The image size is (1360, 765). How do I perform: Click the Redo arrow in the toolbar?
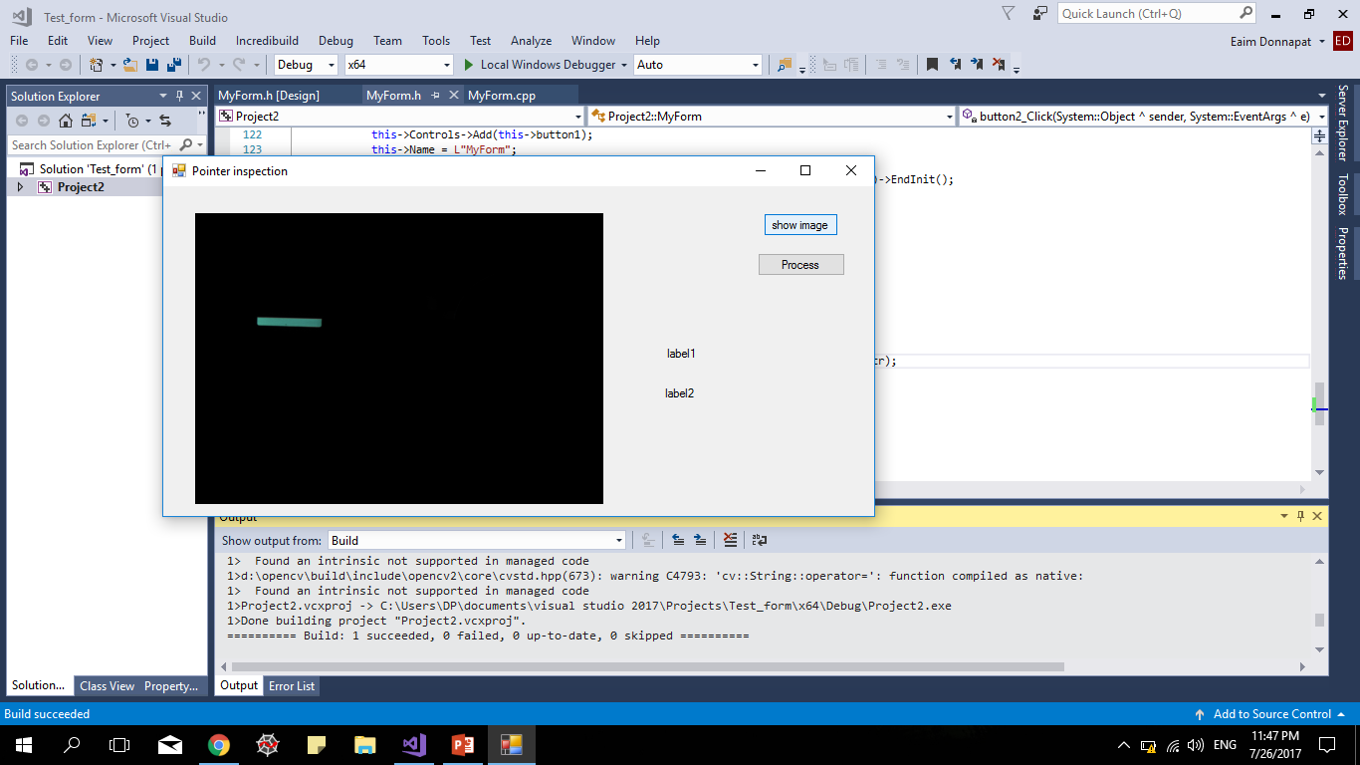coord(239,65)
